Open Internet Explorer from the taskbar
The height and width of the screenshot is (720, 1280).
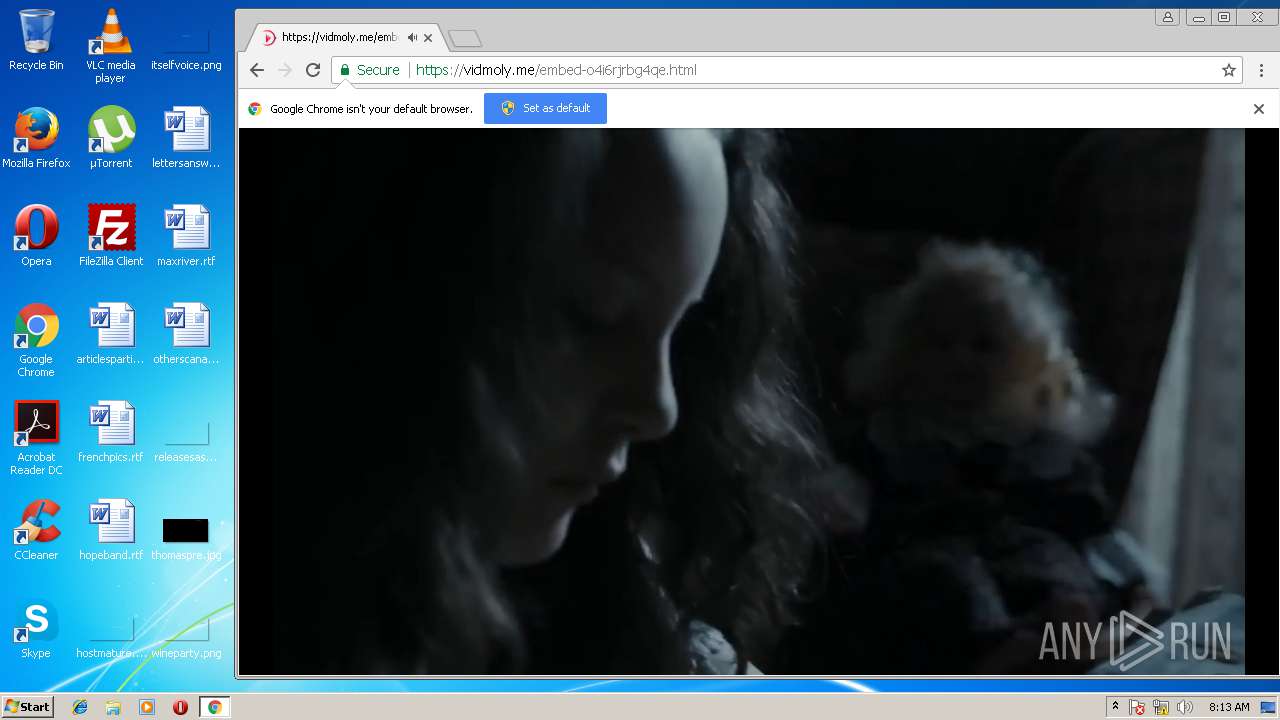pos(80,707)
